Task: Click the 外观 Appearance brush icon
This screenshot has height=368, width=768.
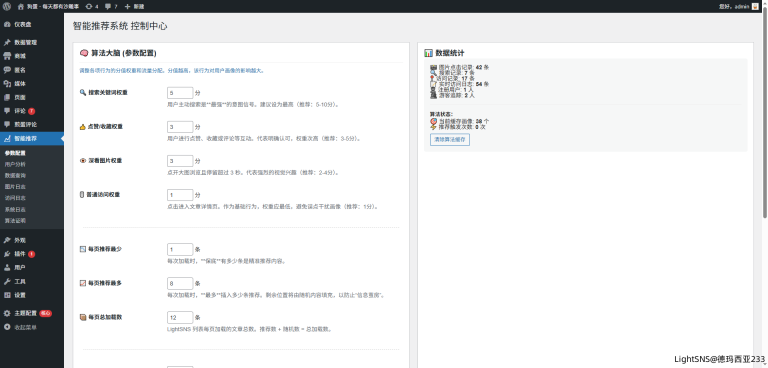Action: click(7, 241)
